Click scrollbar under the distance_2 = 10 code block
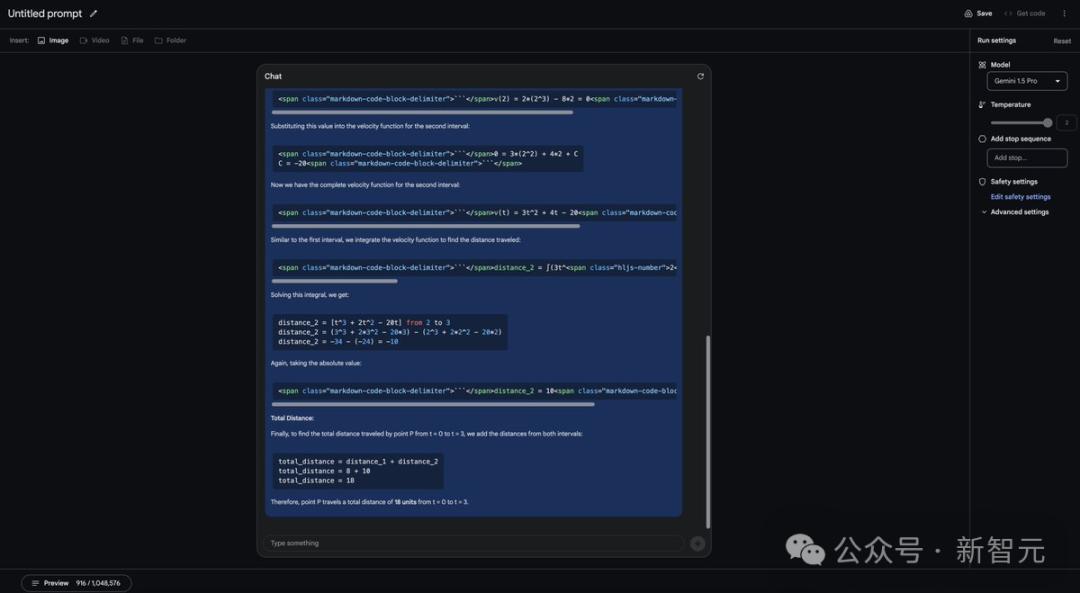 point(433,404)
